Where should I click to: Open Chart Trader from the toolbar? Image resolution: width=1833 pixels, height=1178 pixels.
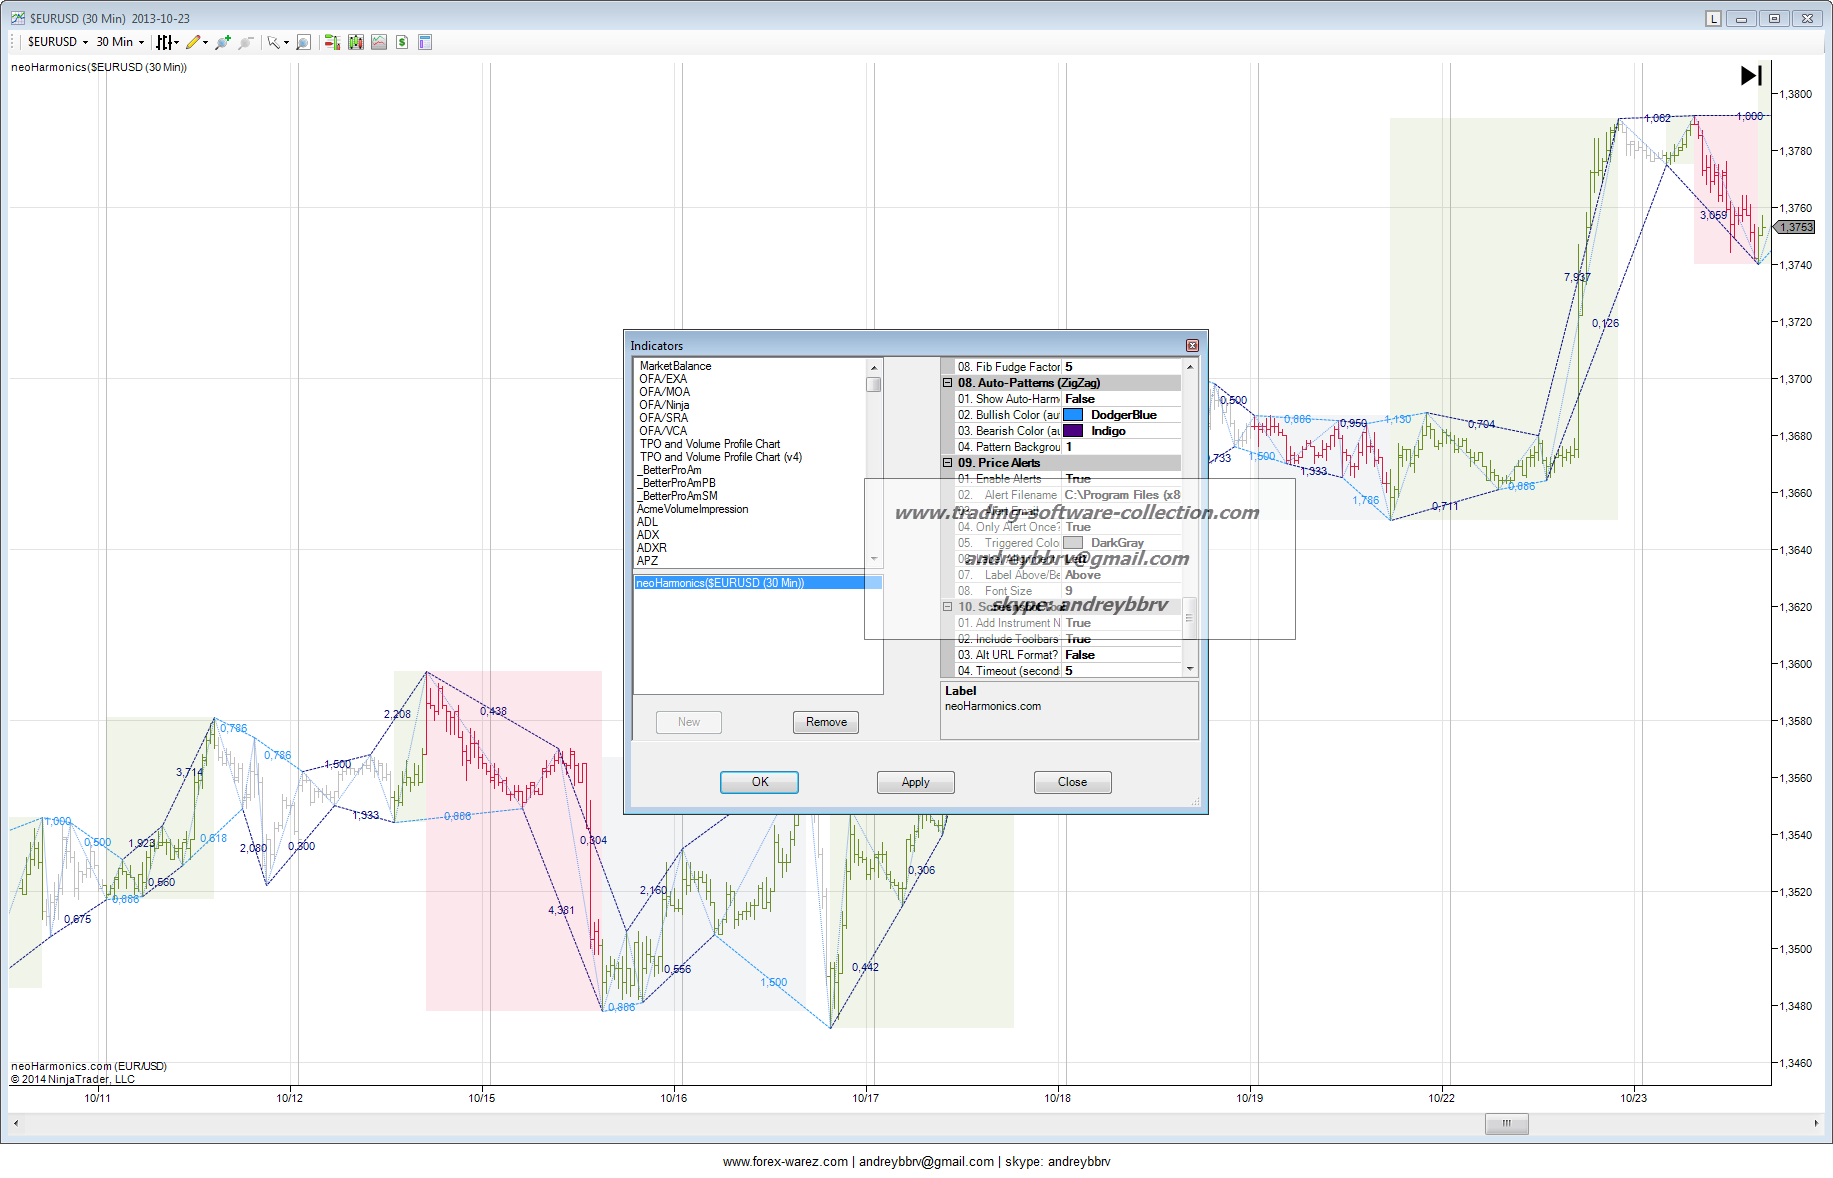[332, 42]
